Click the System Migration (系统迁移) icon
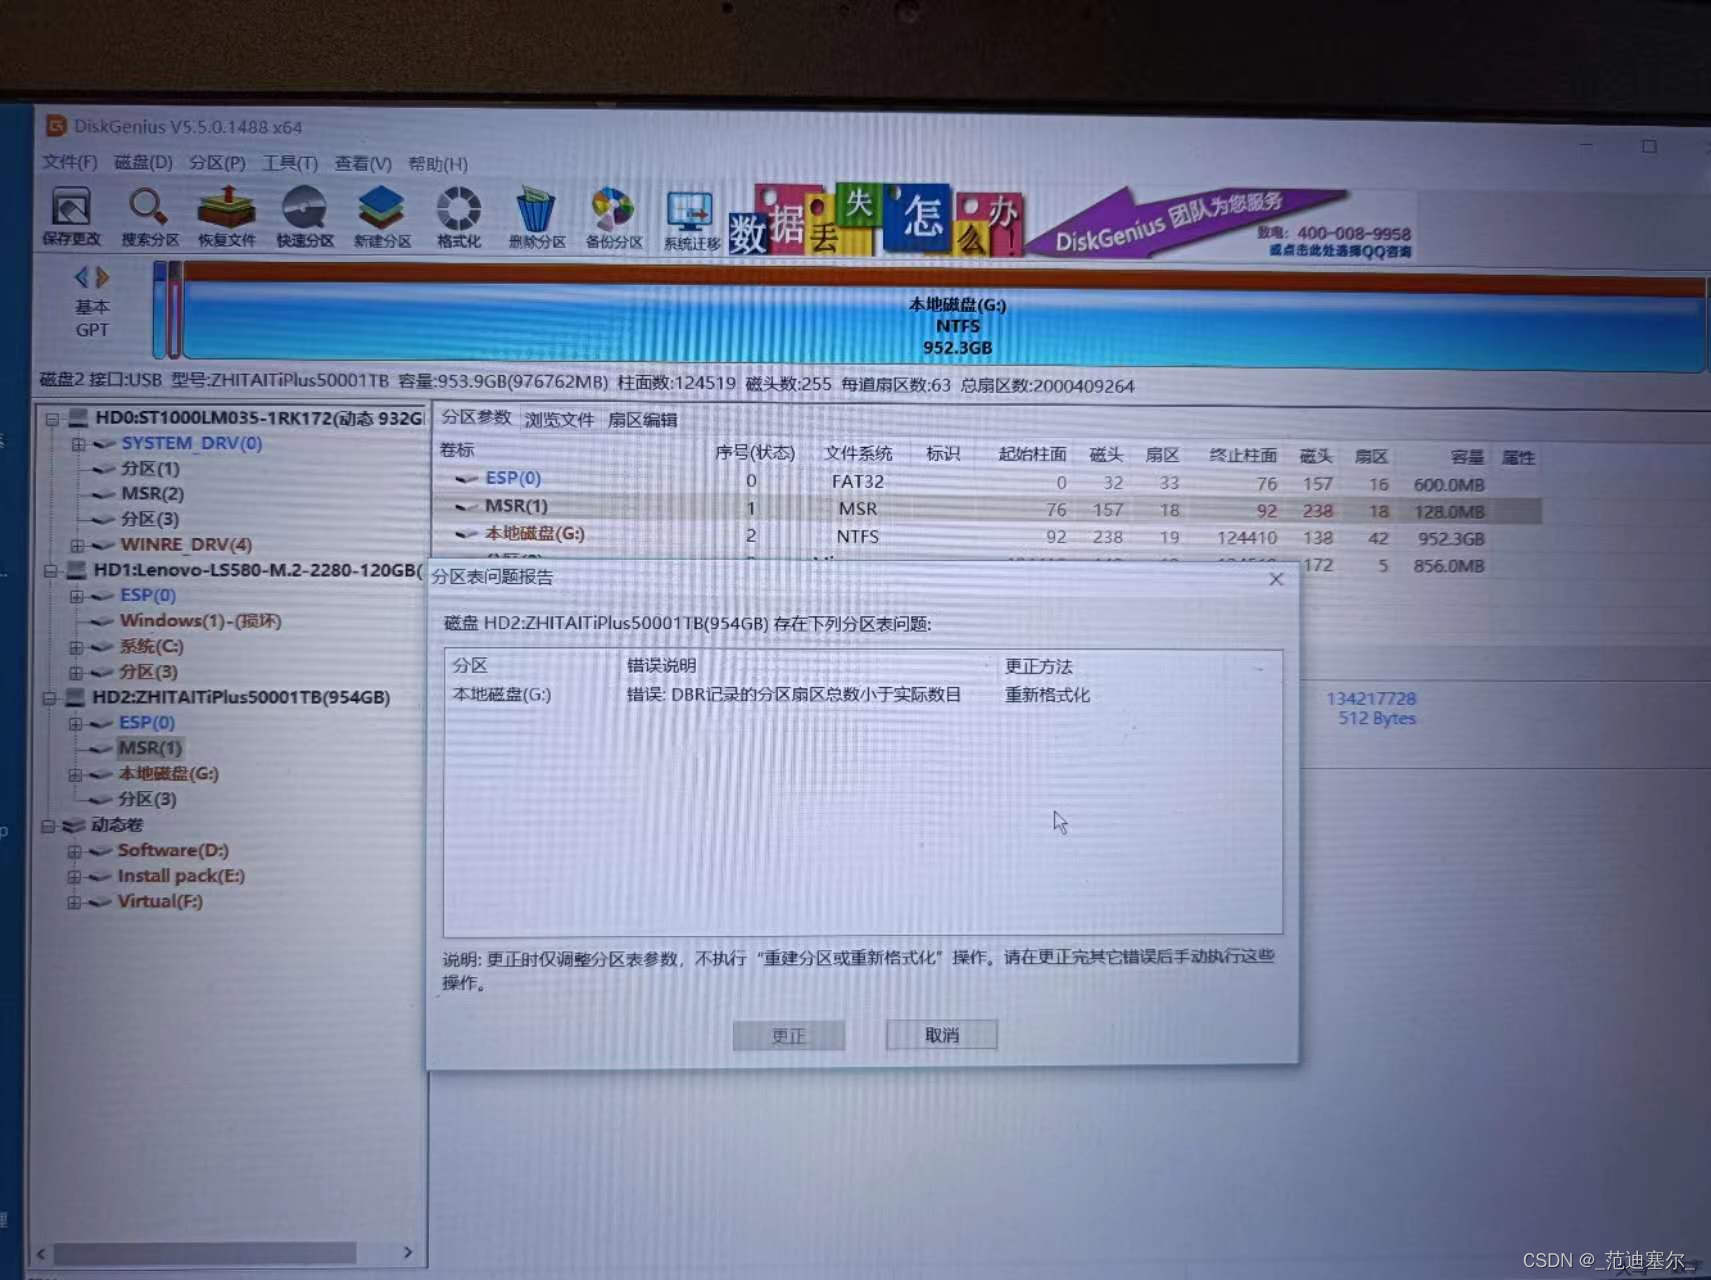 [x=691, y=220]
